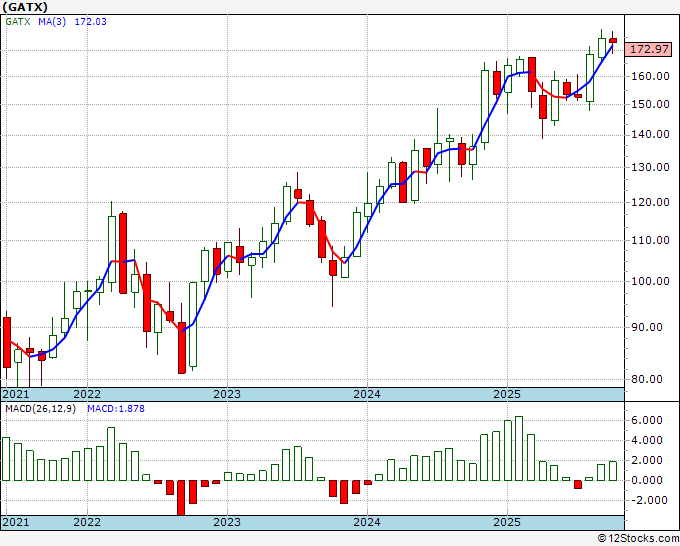The height and width of the screenshot is (546, 680).
Task: Select the green GATX legend label
Action: coord(18,21)
